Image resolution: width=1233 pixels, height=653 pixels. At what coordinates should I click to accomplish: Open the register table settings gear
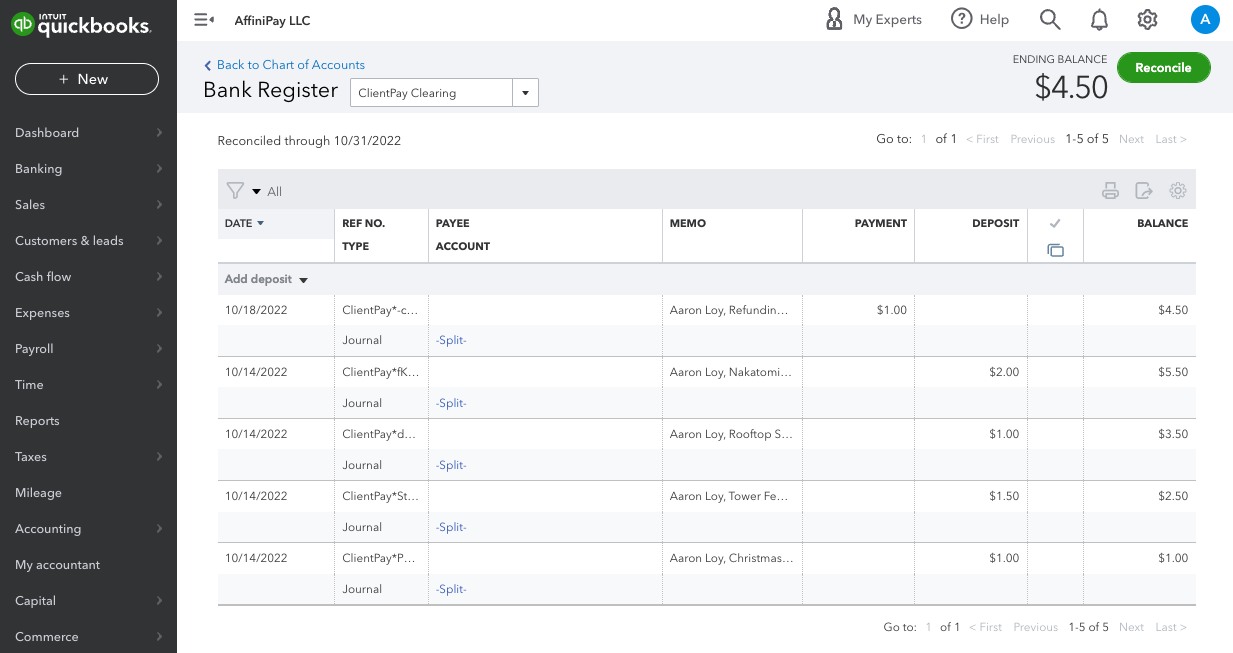pos(1178,191)
